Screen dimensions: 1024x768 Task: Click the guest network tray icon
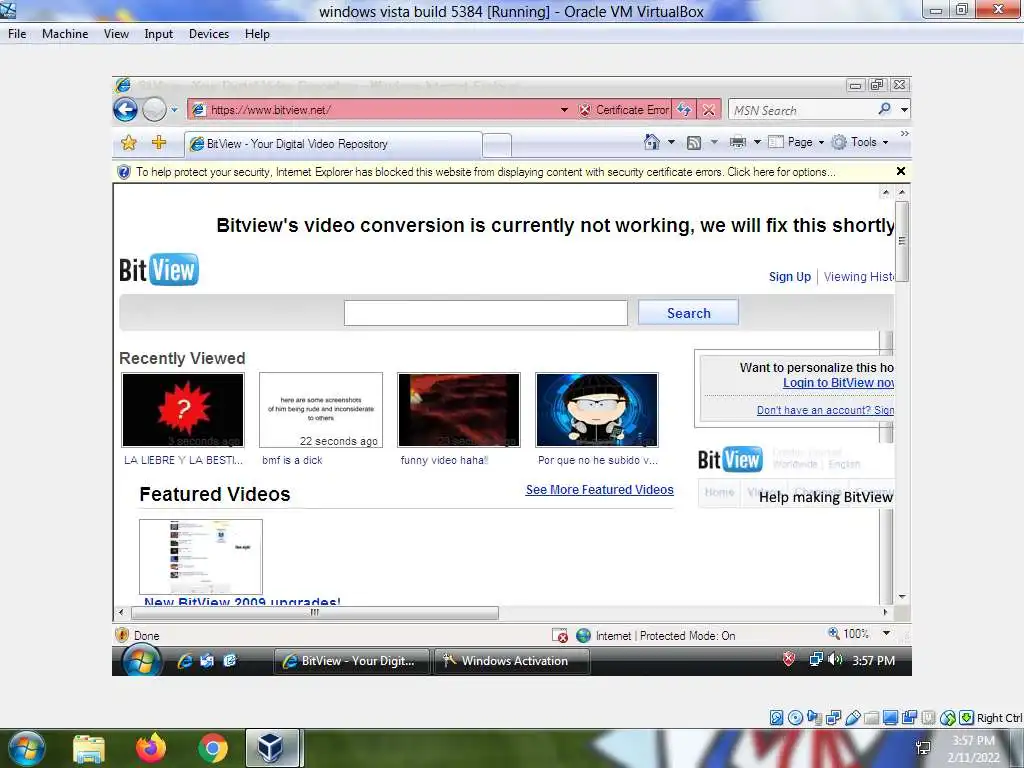[x=816, y=660]
